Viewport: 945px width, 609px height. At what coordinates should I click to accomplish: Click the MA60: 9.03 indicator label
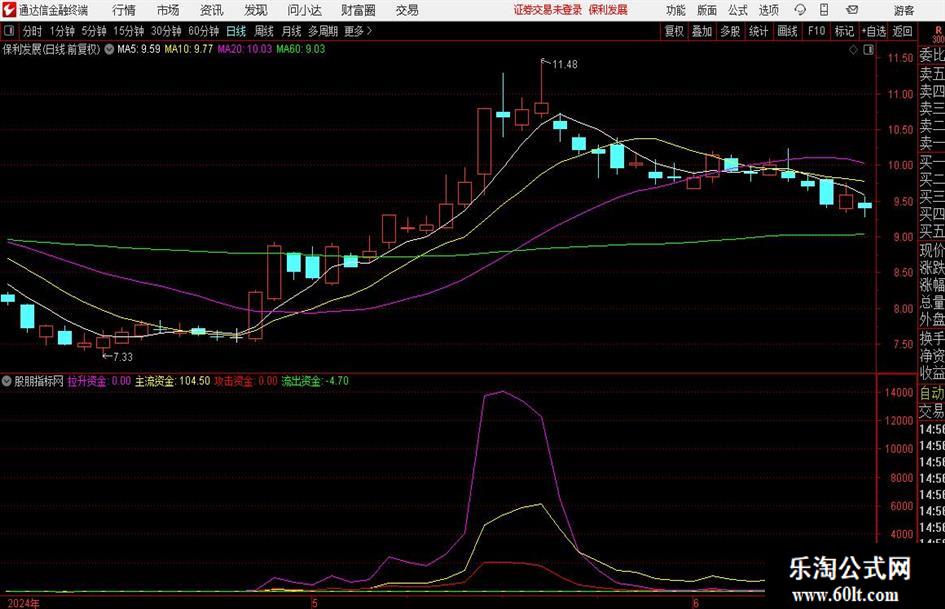tap(301, 49)
